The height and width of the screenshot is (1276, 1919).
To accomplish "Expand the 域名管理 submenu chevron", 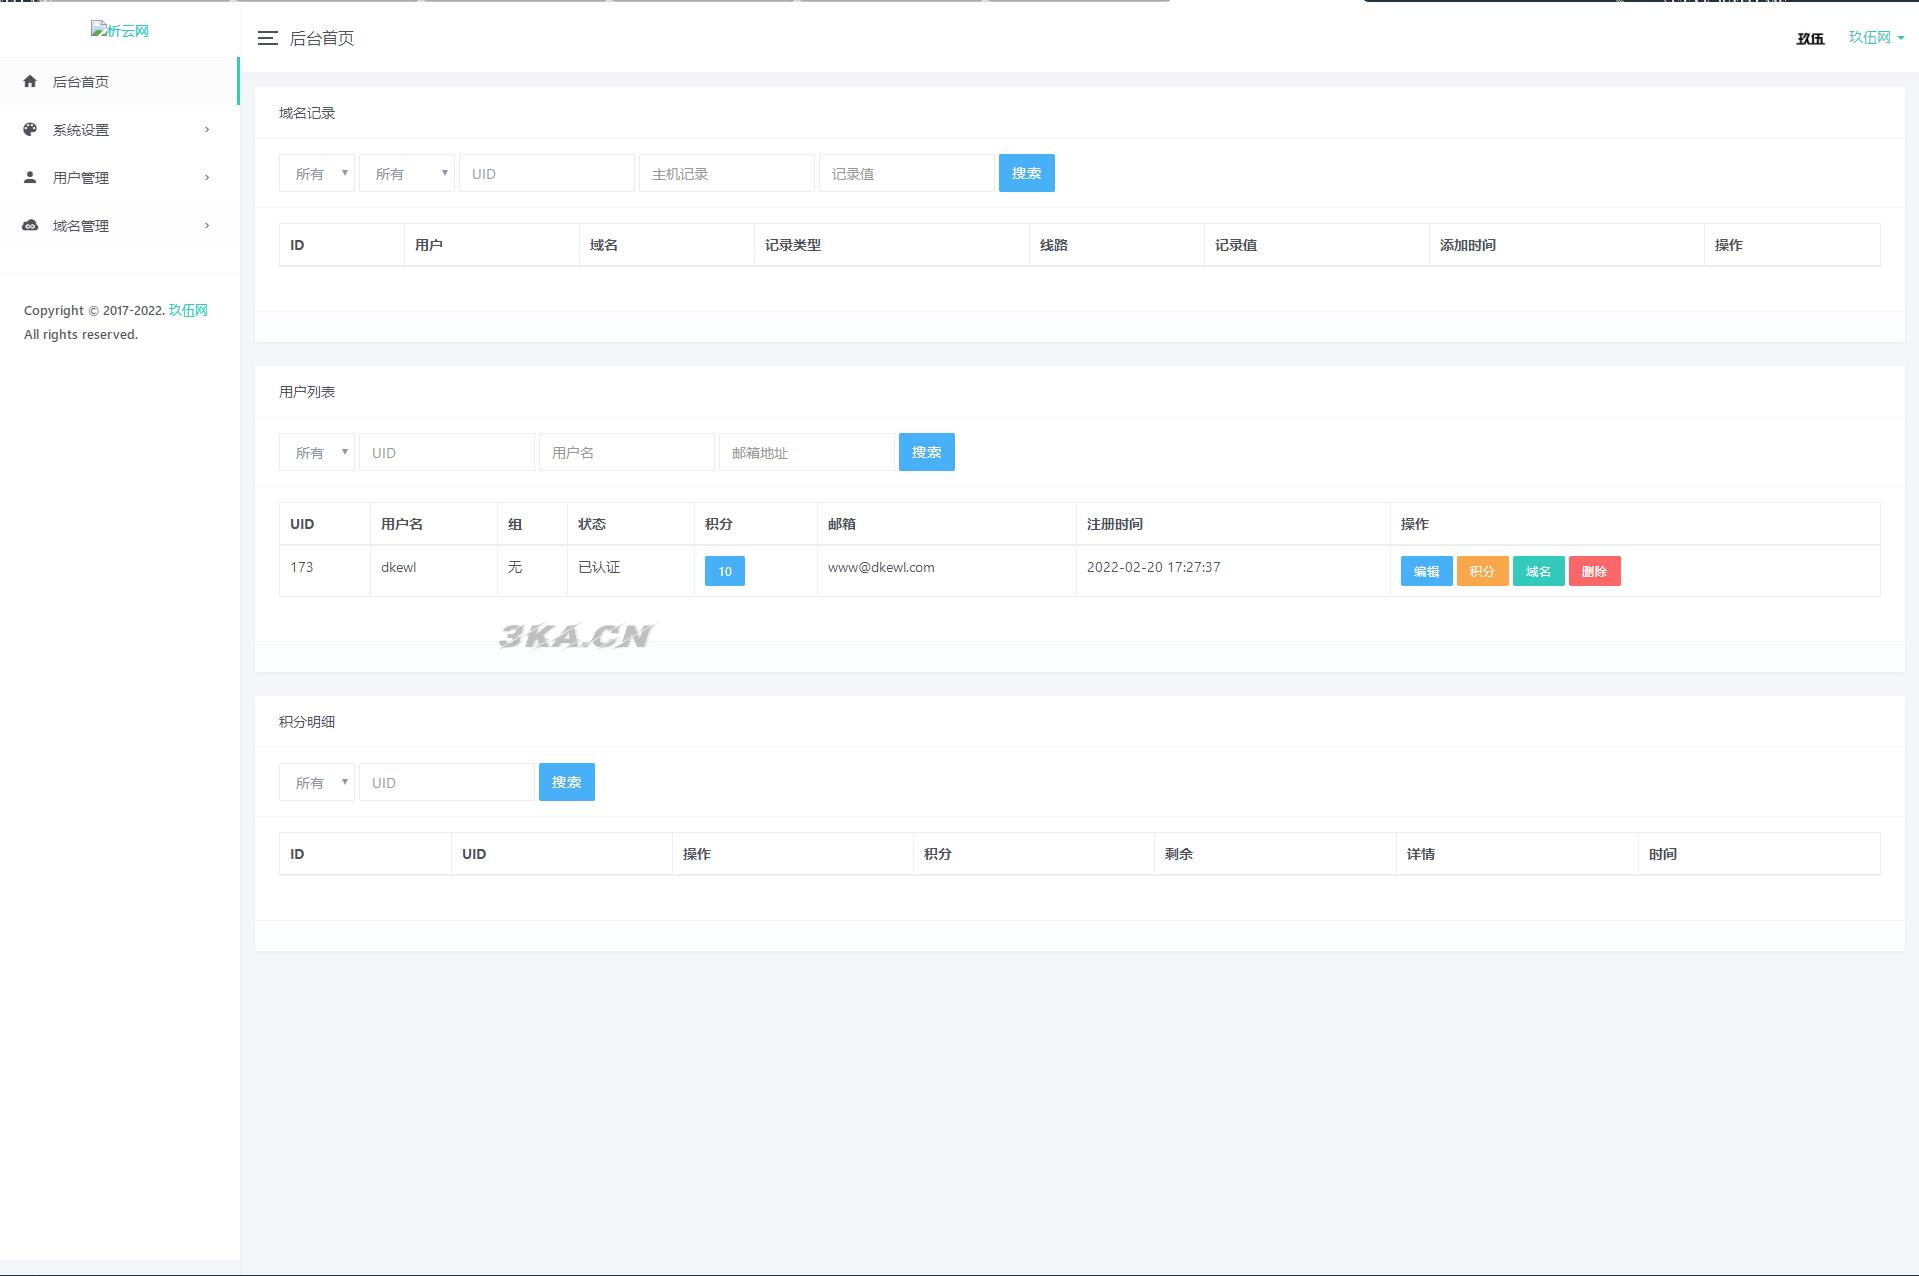I will click(207, 225).
